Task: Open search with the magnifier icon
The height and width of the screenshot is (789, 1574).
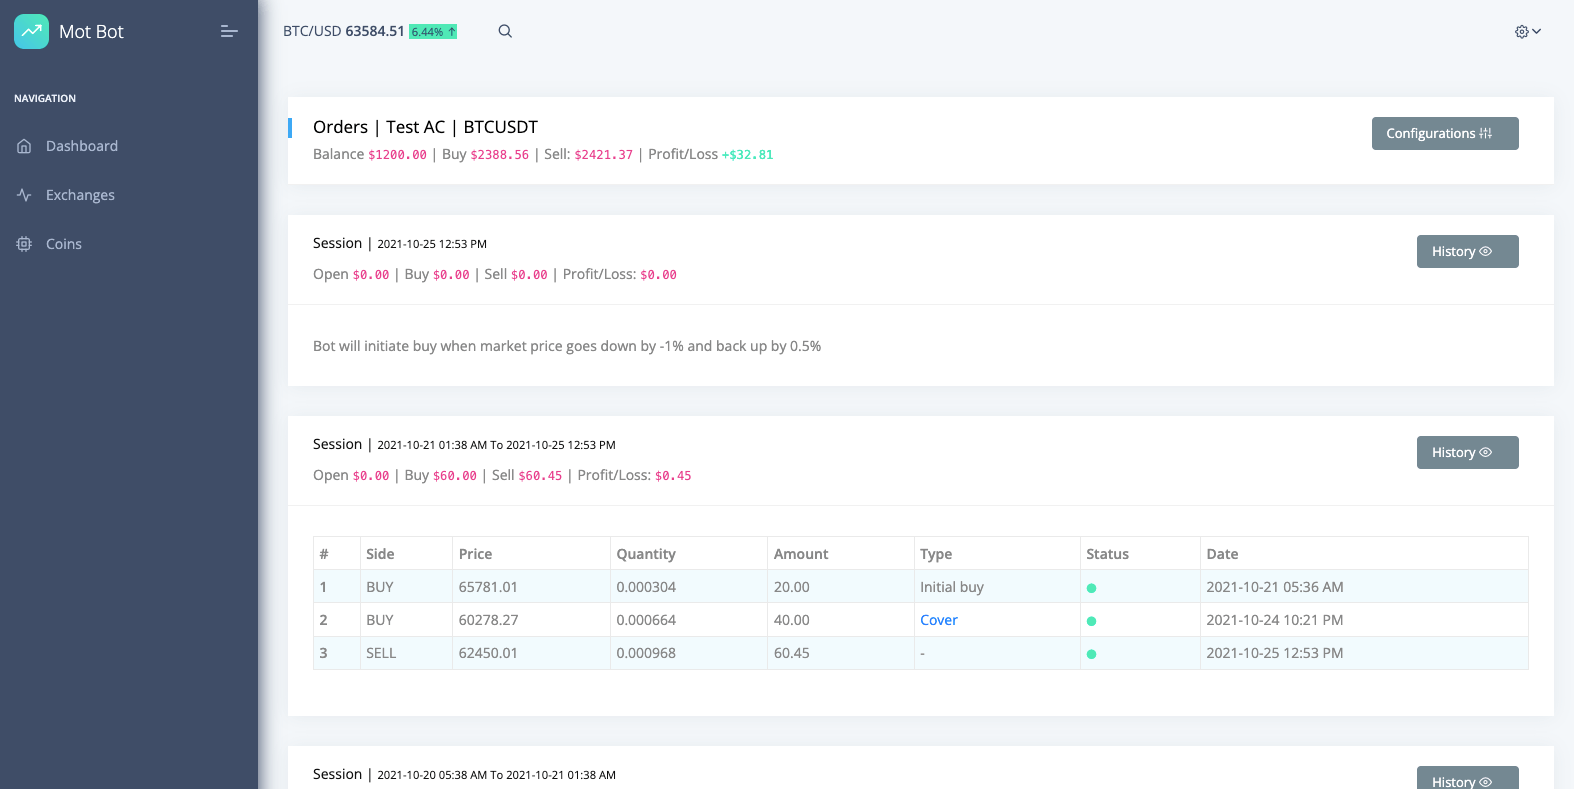Action: [505, 31]
